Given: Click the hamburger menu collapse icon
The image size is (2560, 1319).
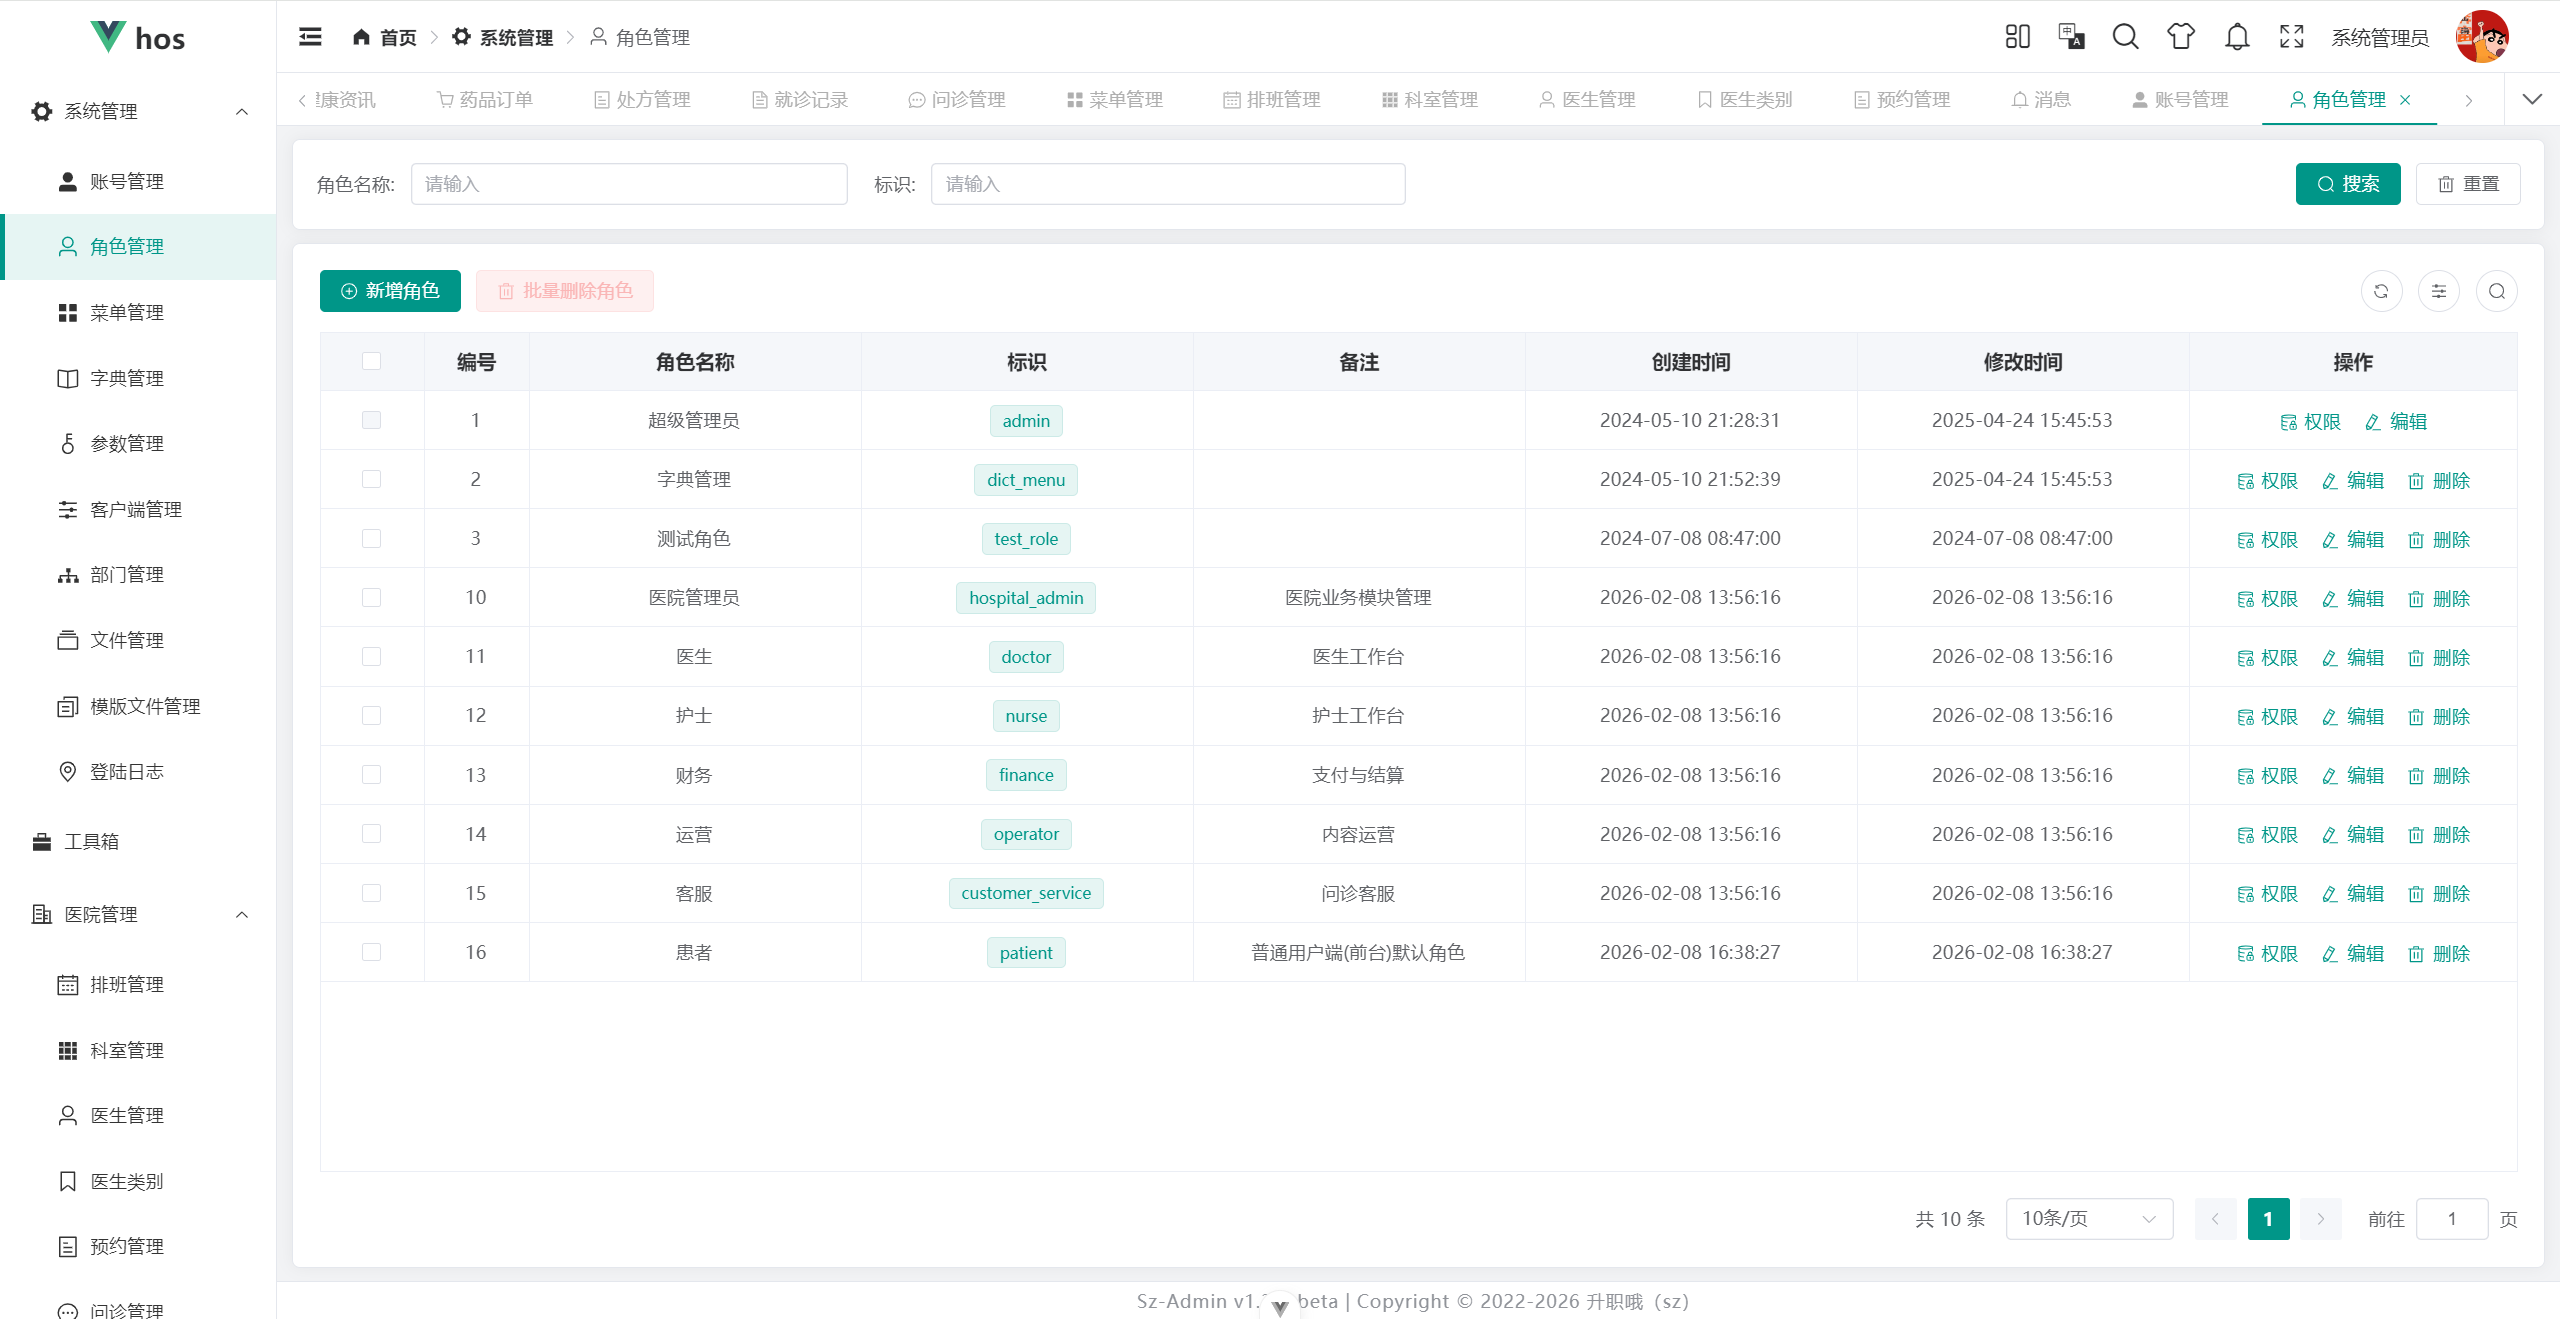Looking at the screenshot, I should coord(310,37).
